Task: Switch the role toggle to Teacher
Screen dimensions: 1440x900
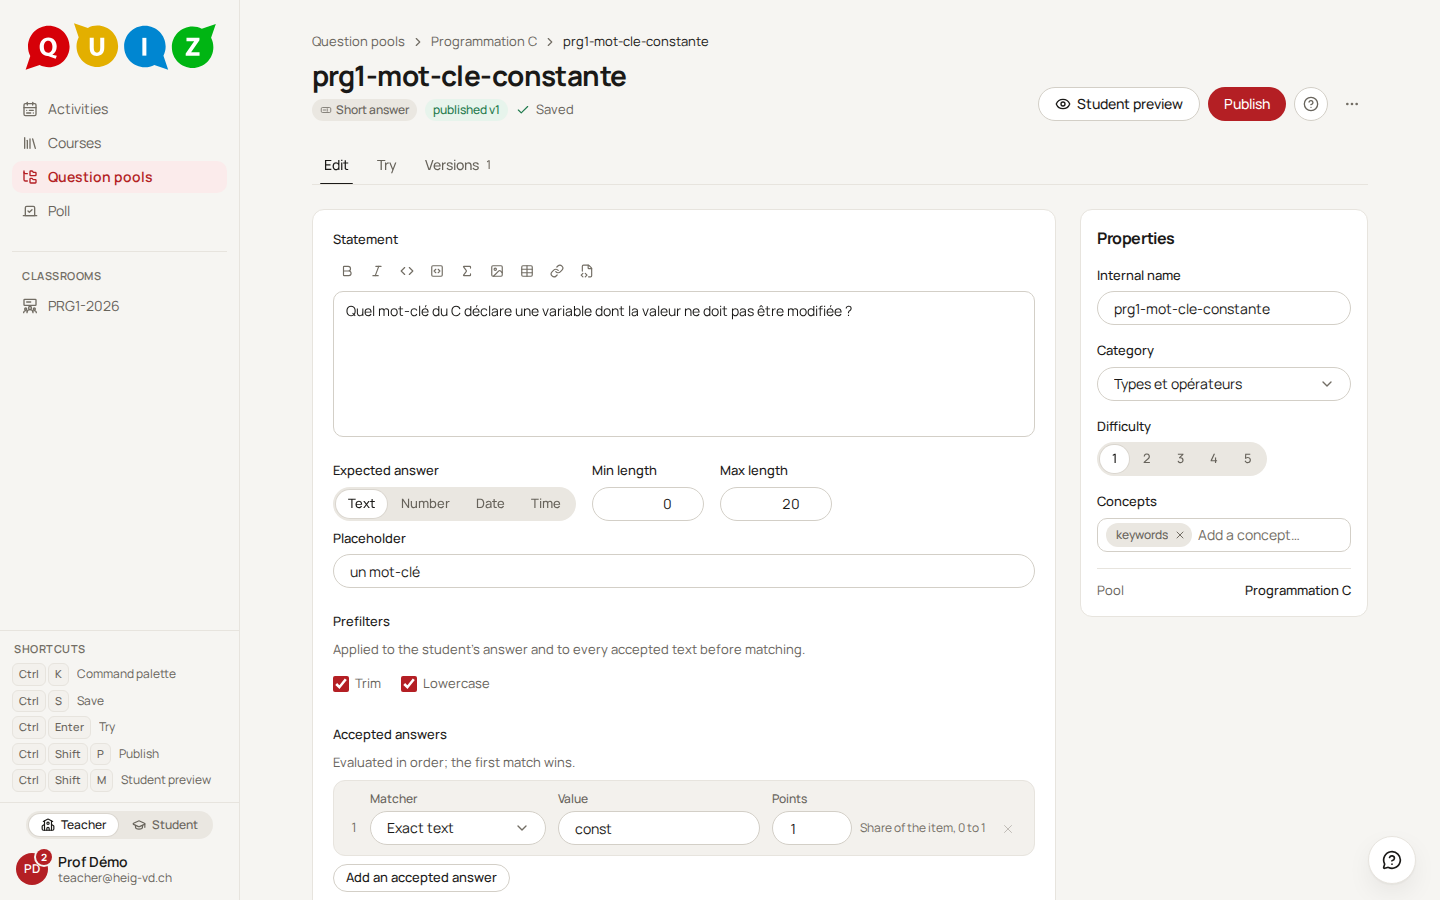Action: tap(74, 825)
